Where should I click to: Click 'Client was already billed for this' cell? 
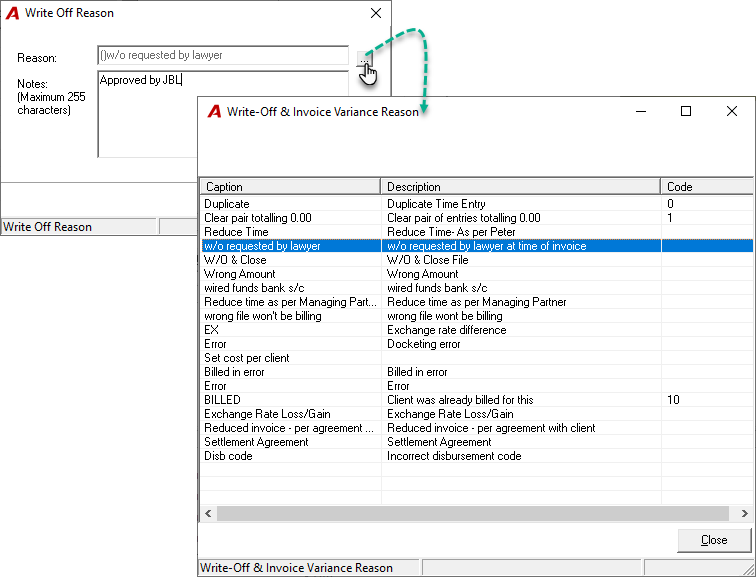(x=460, y=400)
